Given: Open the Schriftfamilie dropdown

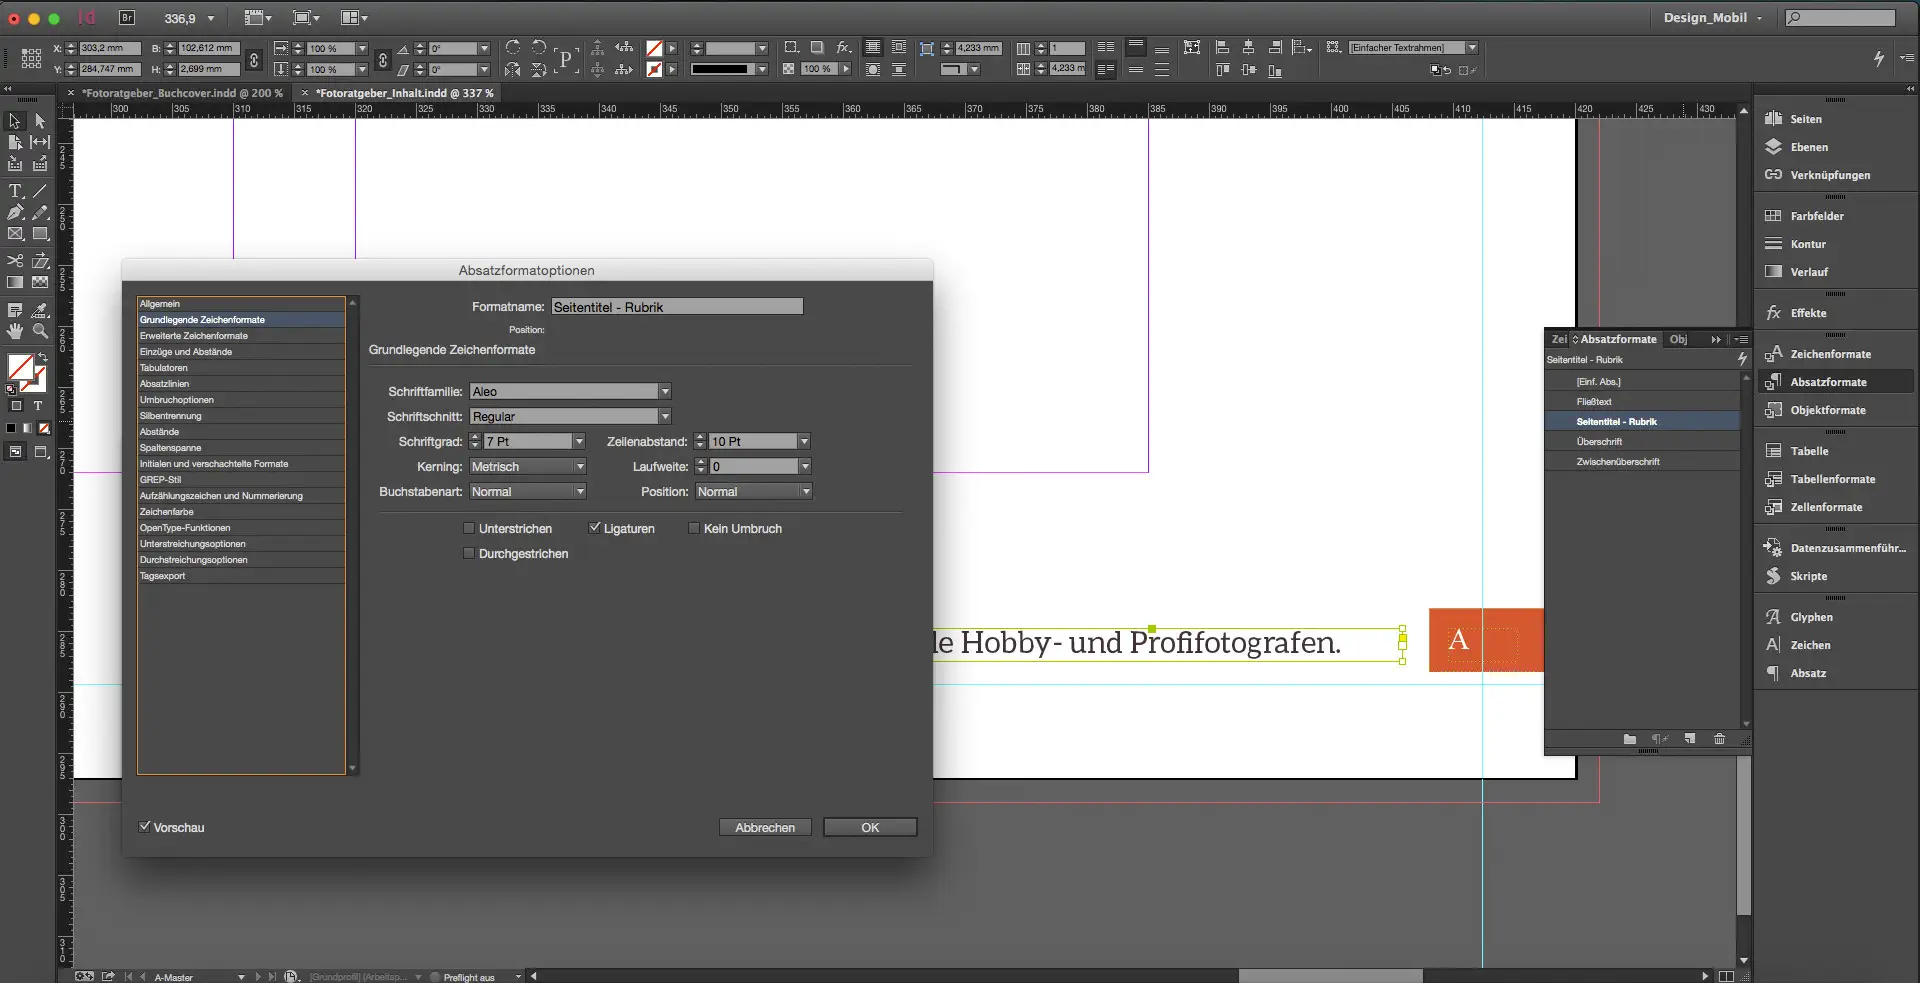Looking at the screenshot, I should [666, 391].
